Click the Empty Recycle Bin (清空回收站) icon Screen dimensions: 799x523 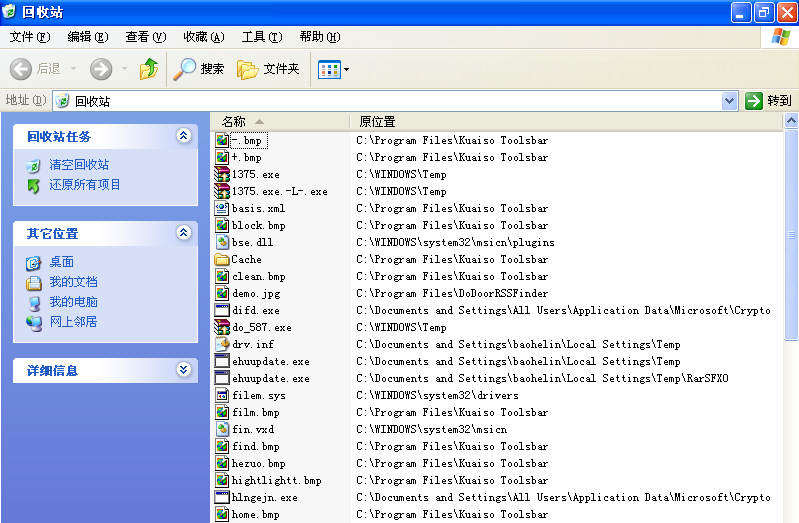pos(33,166)
